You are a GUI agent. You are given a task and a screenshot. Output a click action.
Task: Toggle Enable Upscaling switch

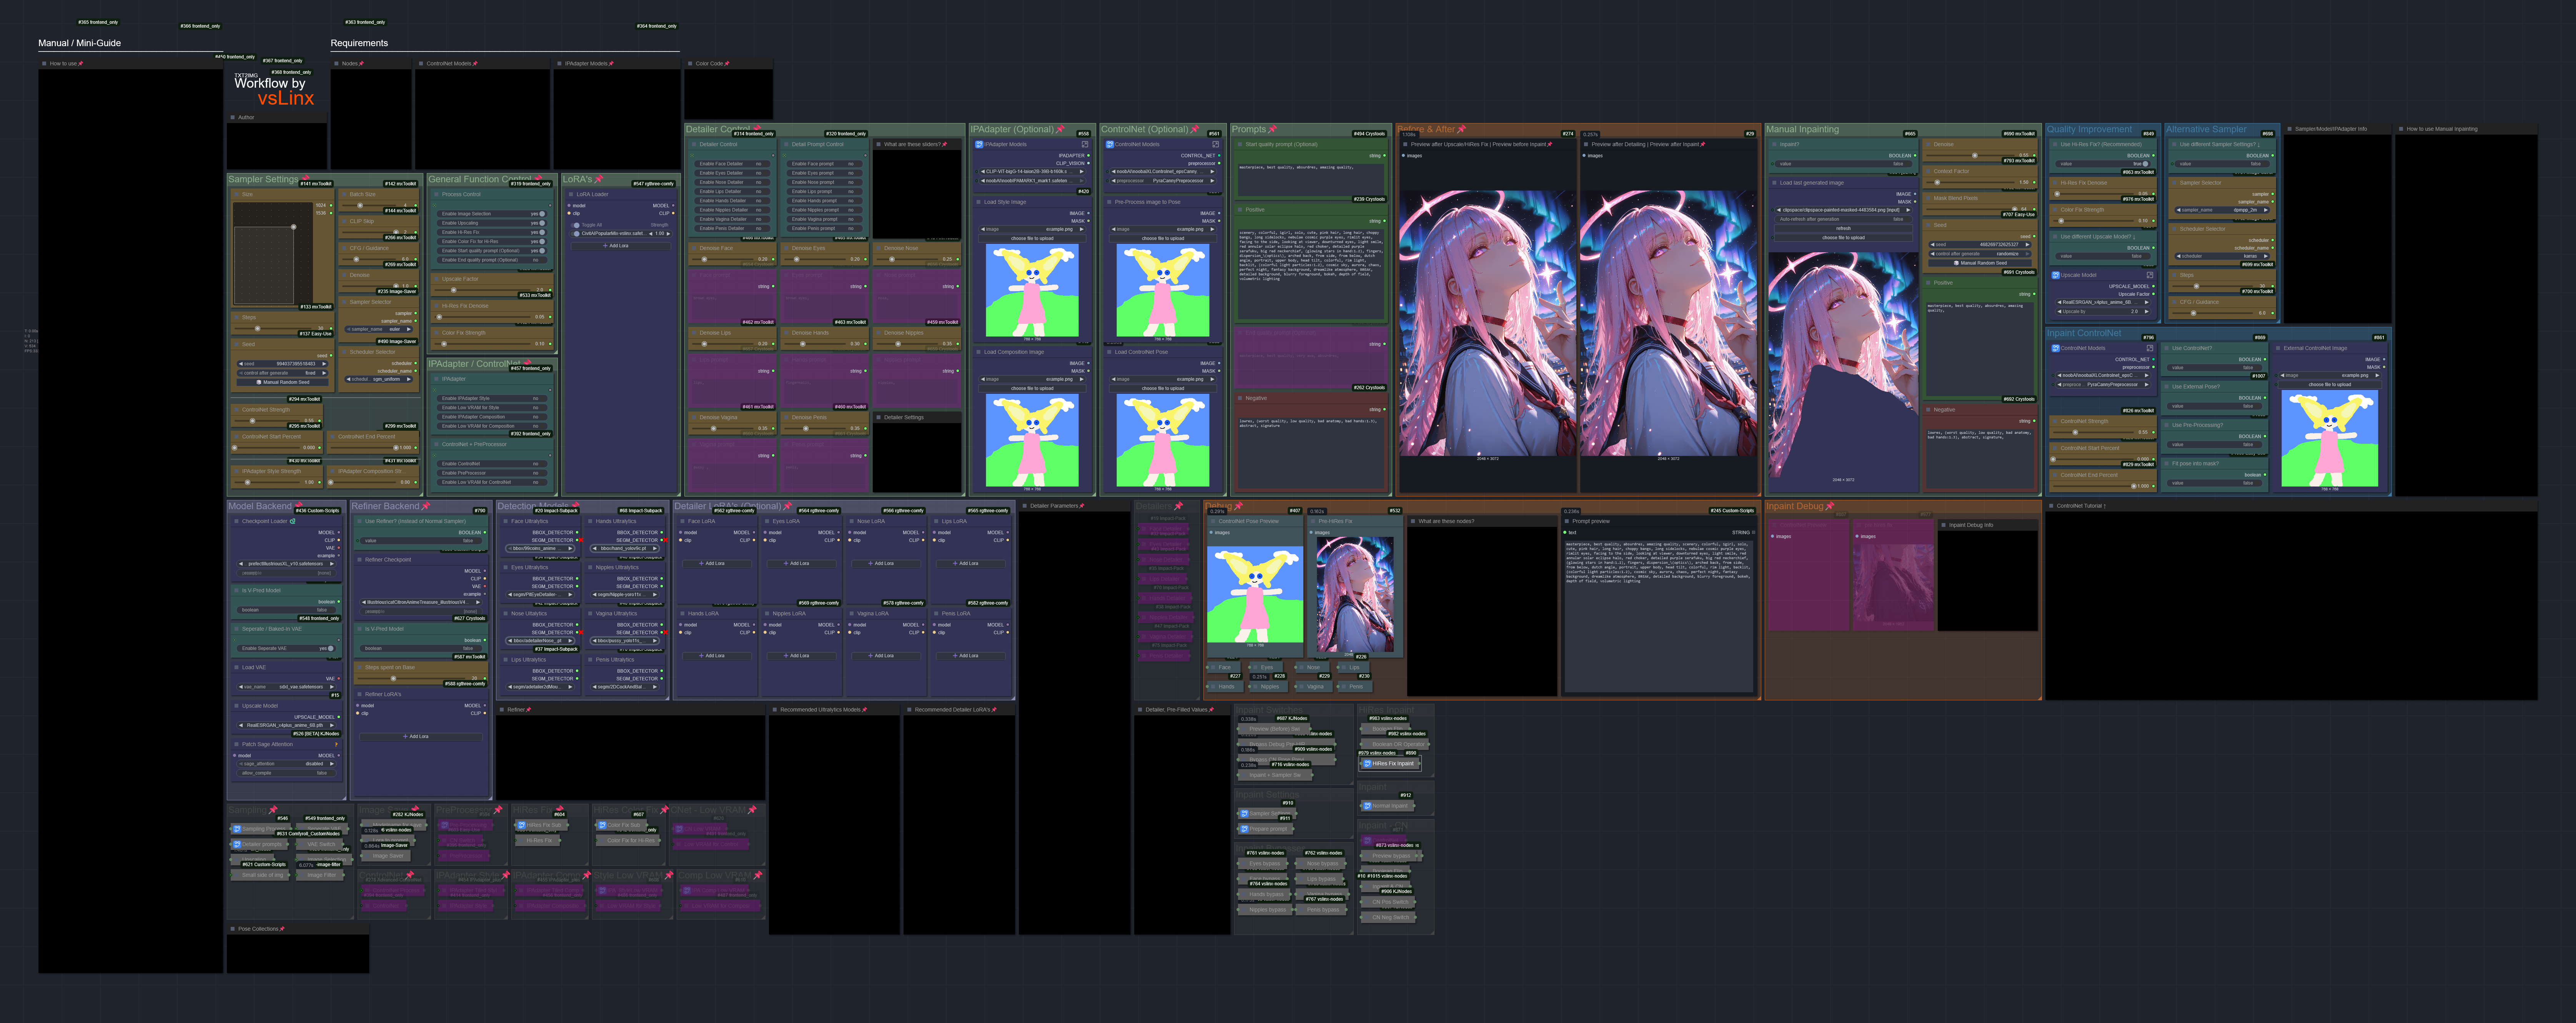tap(542, 223)
